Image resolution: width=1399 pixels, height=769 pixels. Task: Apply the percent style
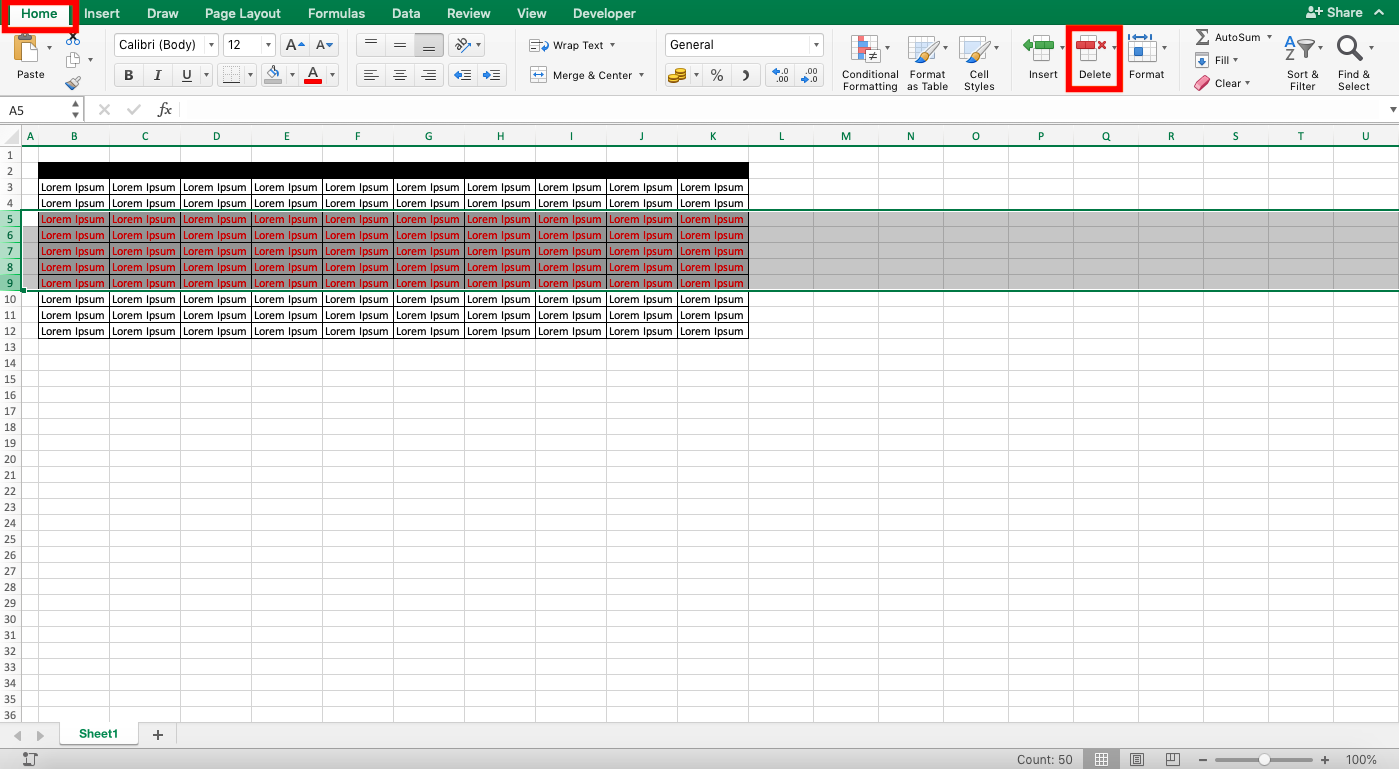tap(717, 75)
